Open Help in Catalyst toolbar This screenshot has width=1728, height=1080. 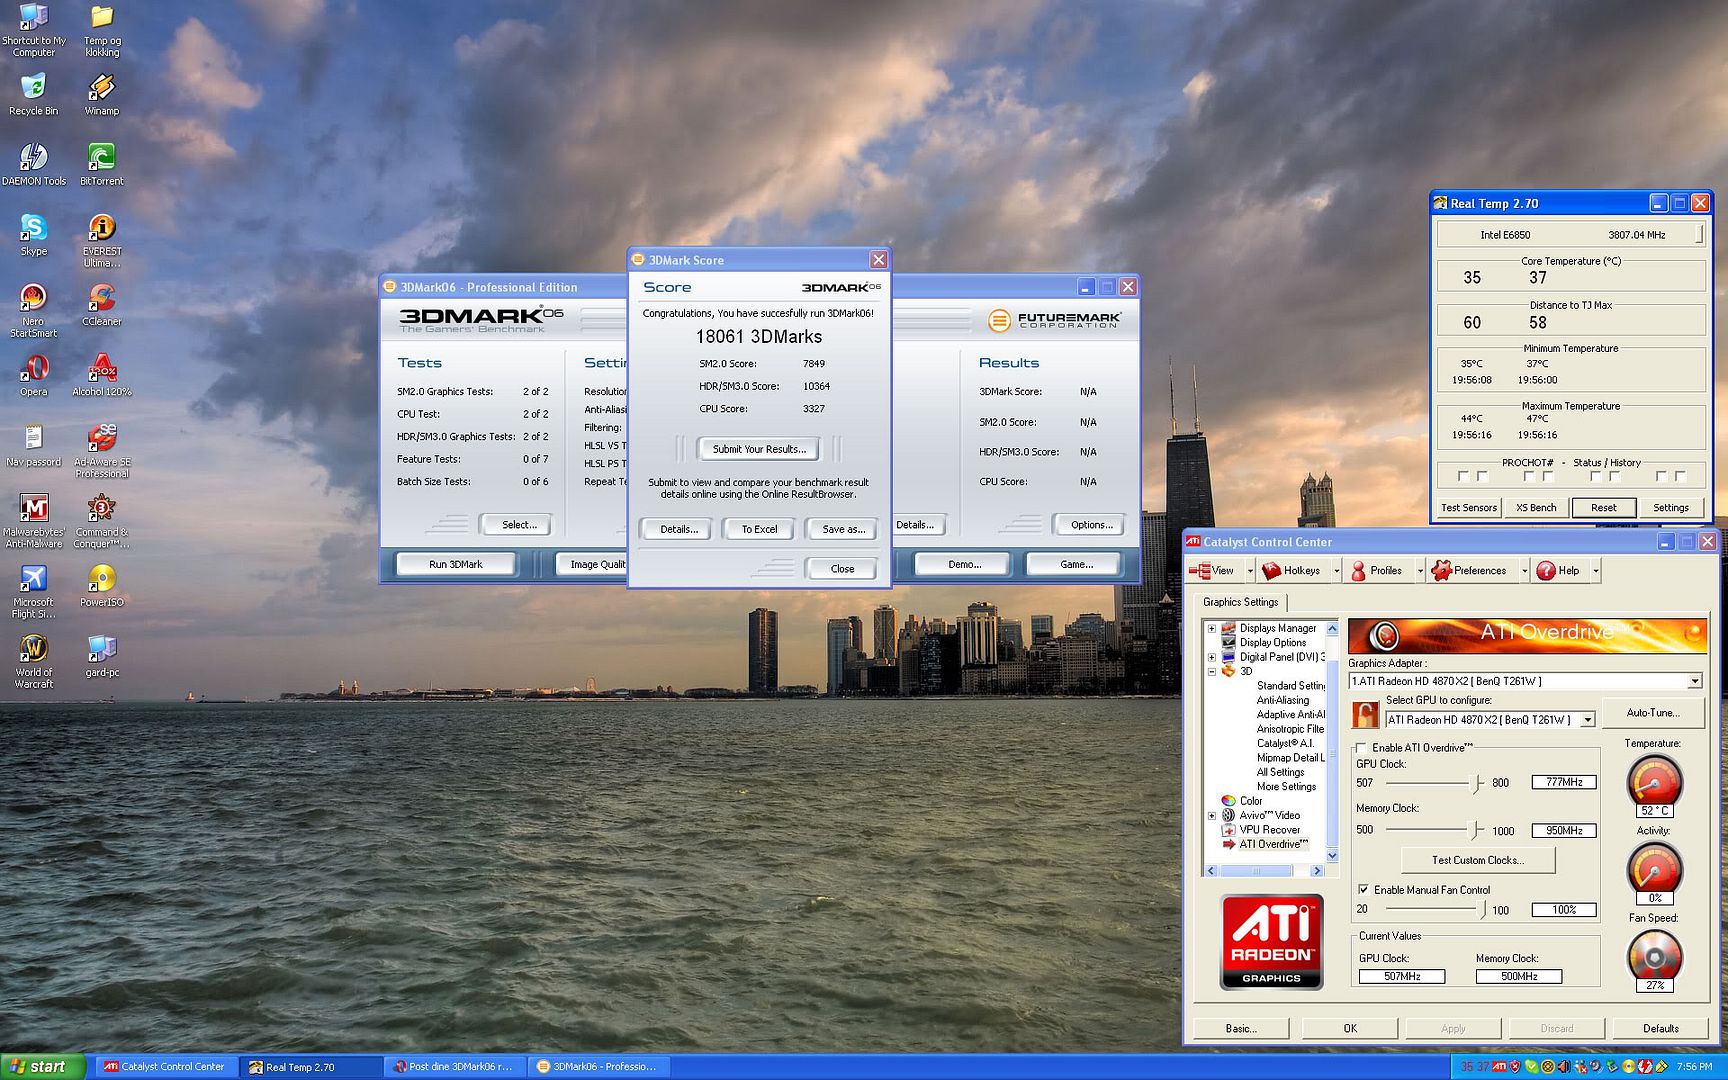1558,570
